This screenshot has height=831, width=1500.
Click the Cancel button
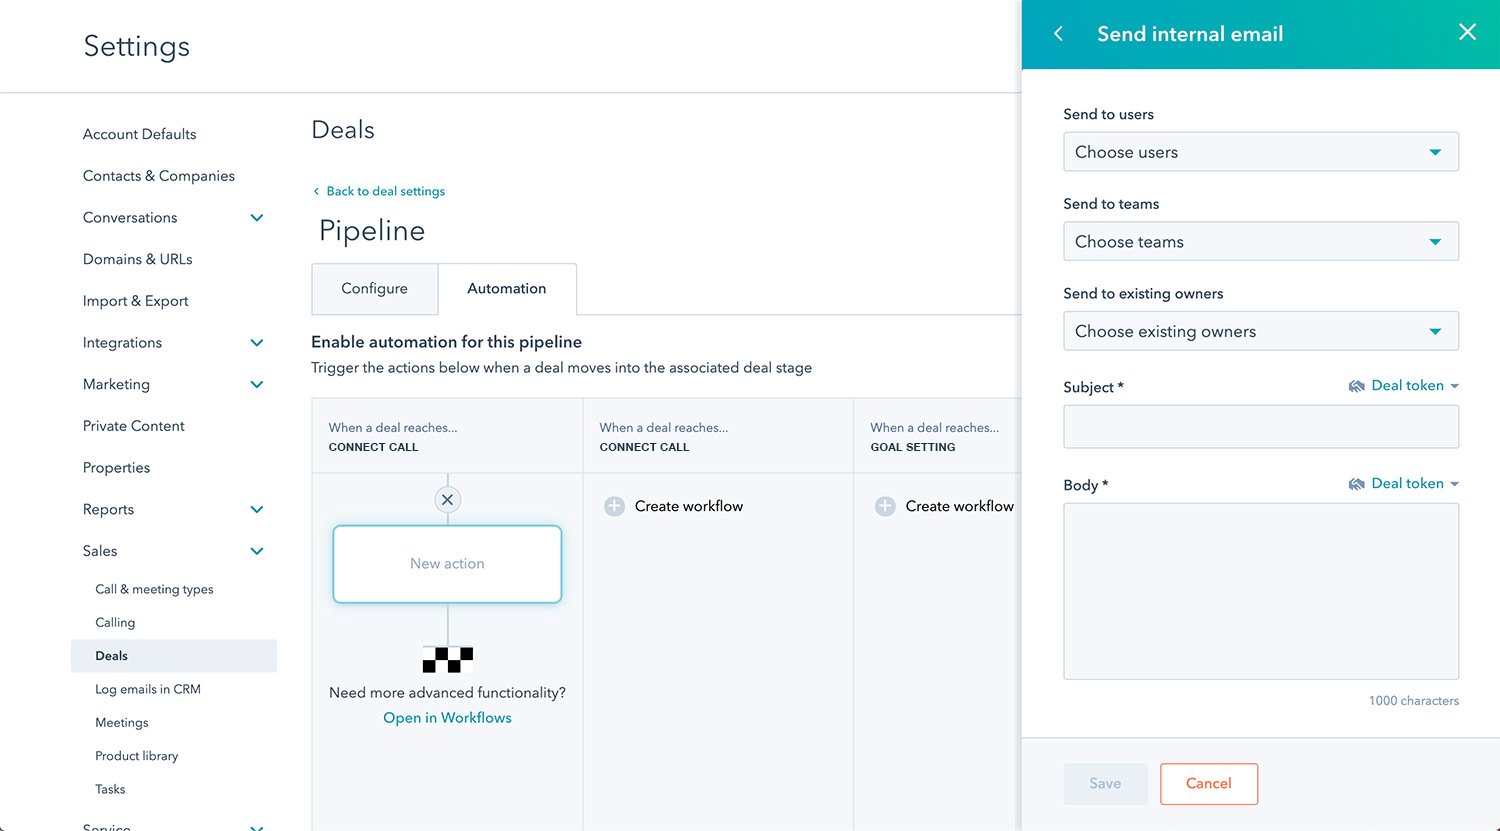tap(1209, 784)
